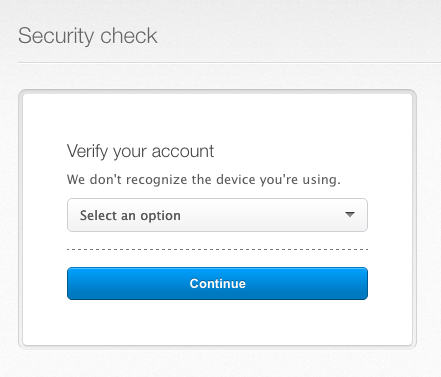Click the 'We don't recognize the device' message
The width and height of the screenshot is (441, 377).
pos(204,180)
